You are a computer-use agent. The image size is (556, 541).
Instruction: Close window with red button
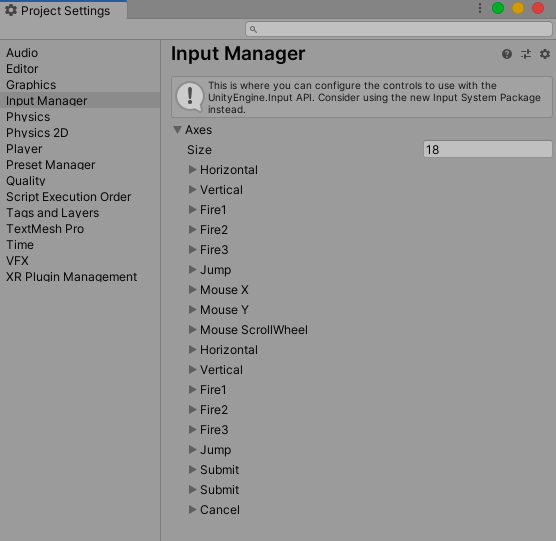(x=538, y=8)
